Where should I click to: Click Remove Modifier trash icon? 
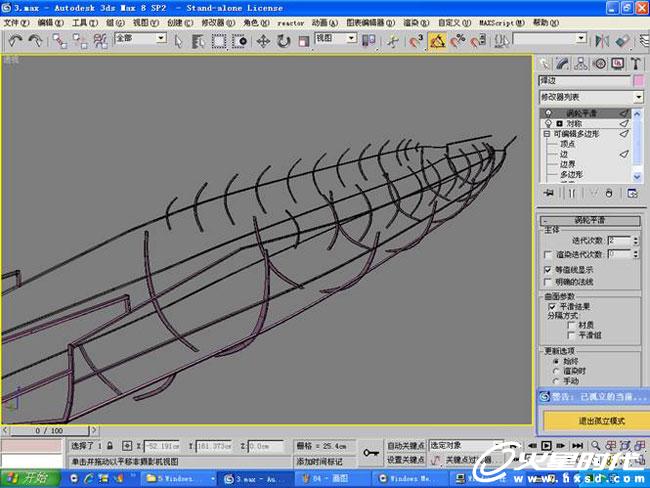(609, 193)
